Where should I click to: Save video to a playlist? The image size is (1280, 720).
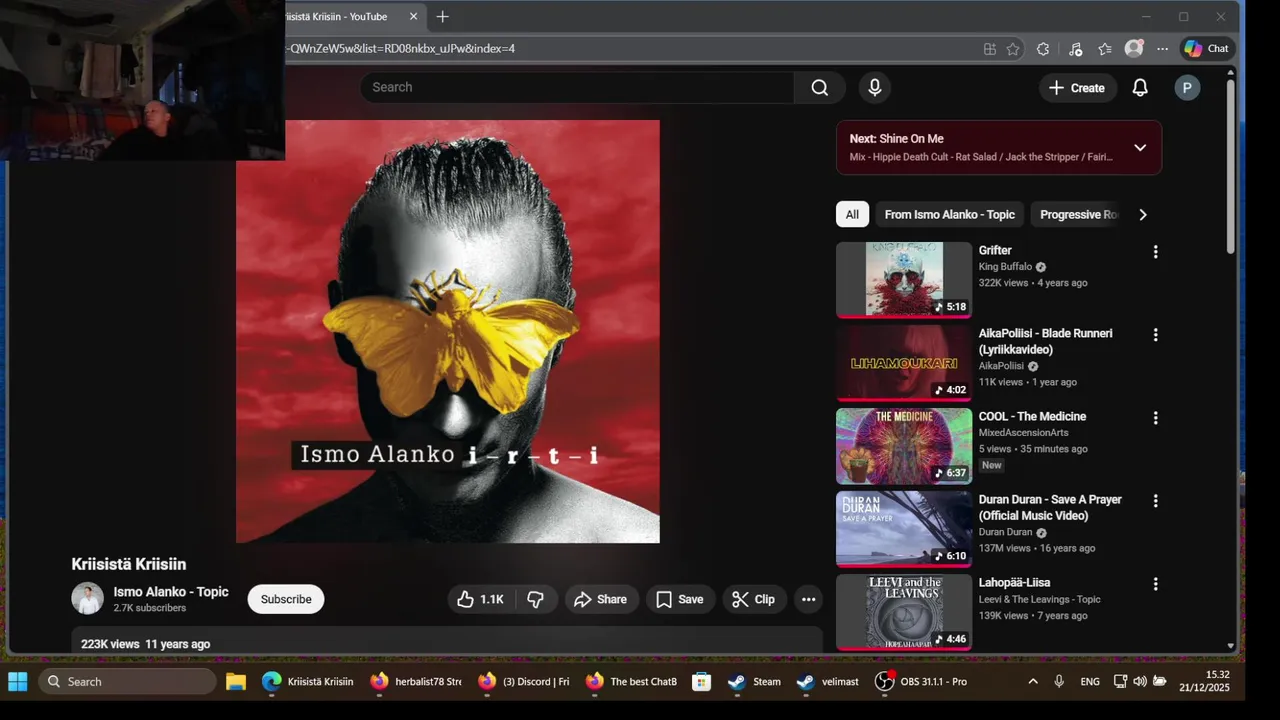pos(680,599)
